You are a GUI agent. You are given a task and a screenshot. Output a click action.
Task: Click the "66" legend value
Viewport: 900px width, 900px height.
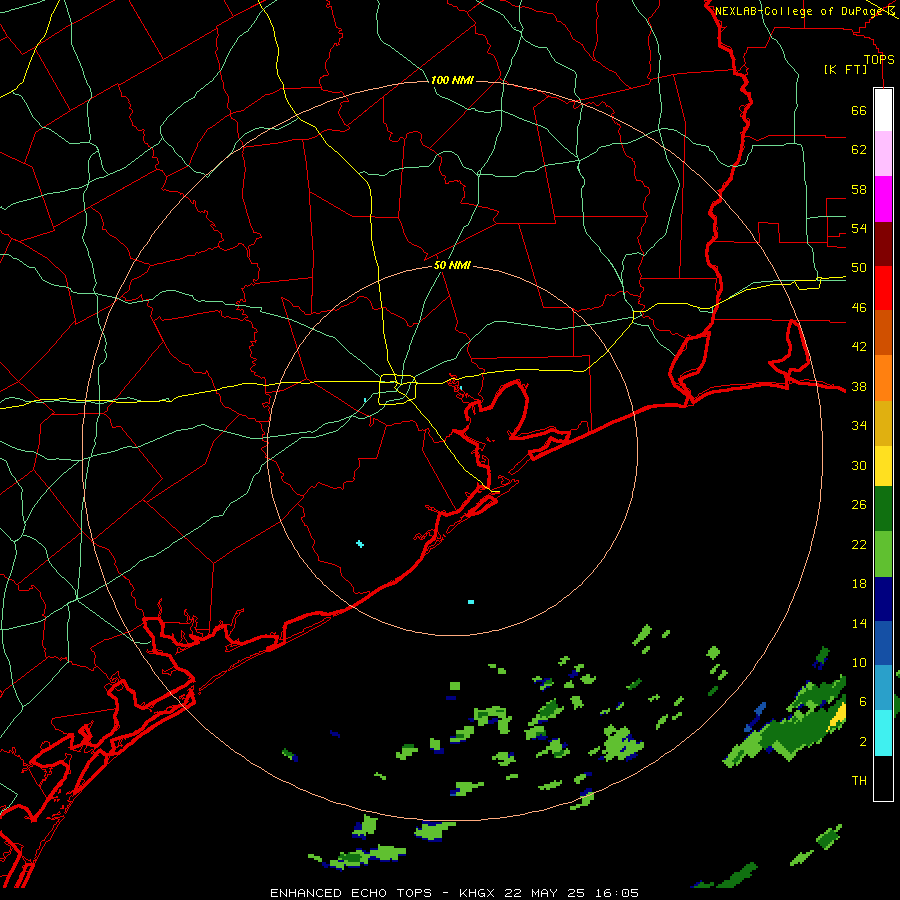(x=859, y=110)
